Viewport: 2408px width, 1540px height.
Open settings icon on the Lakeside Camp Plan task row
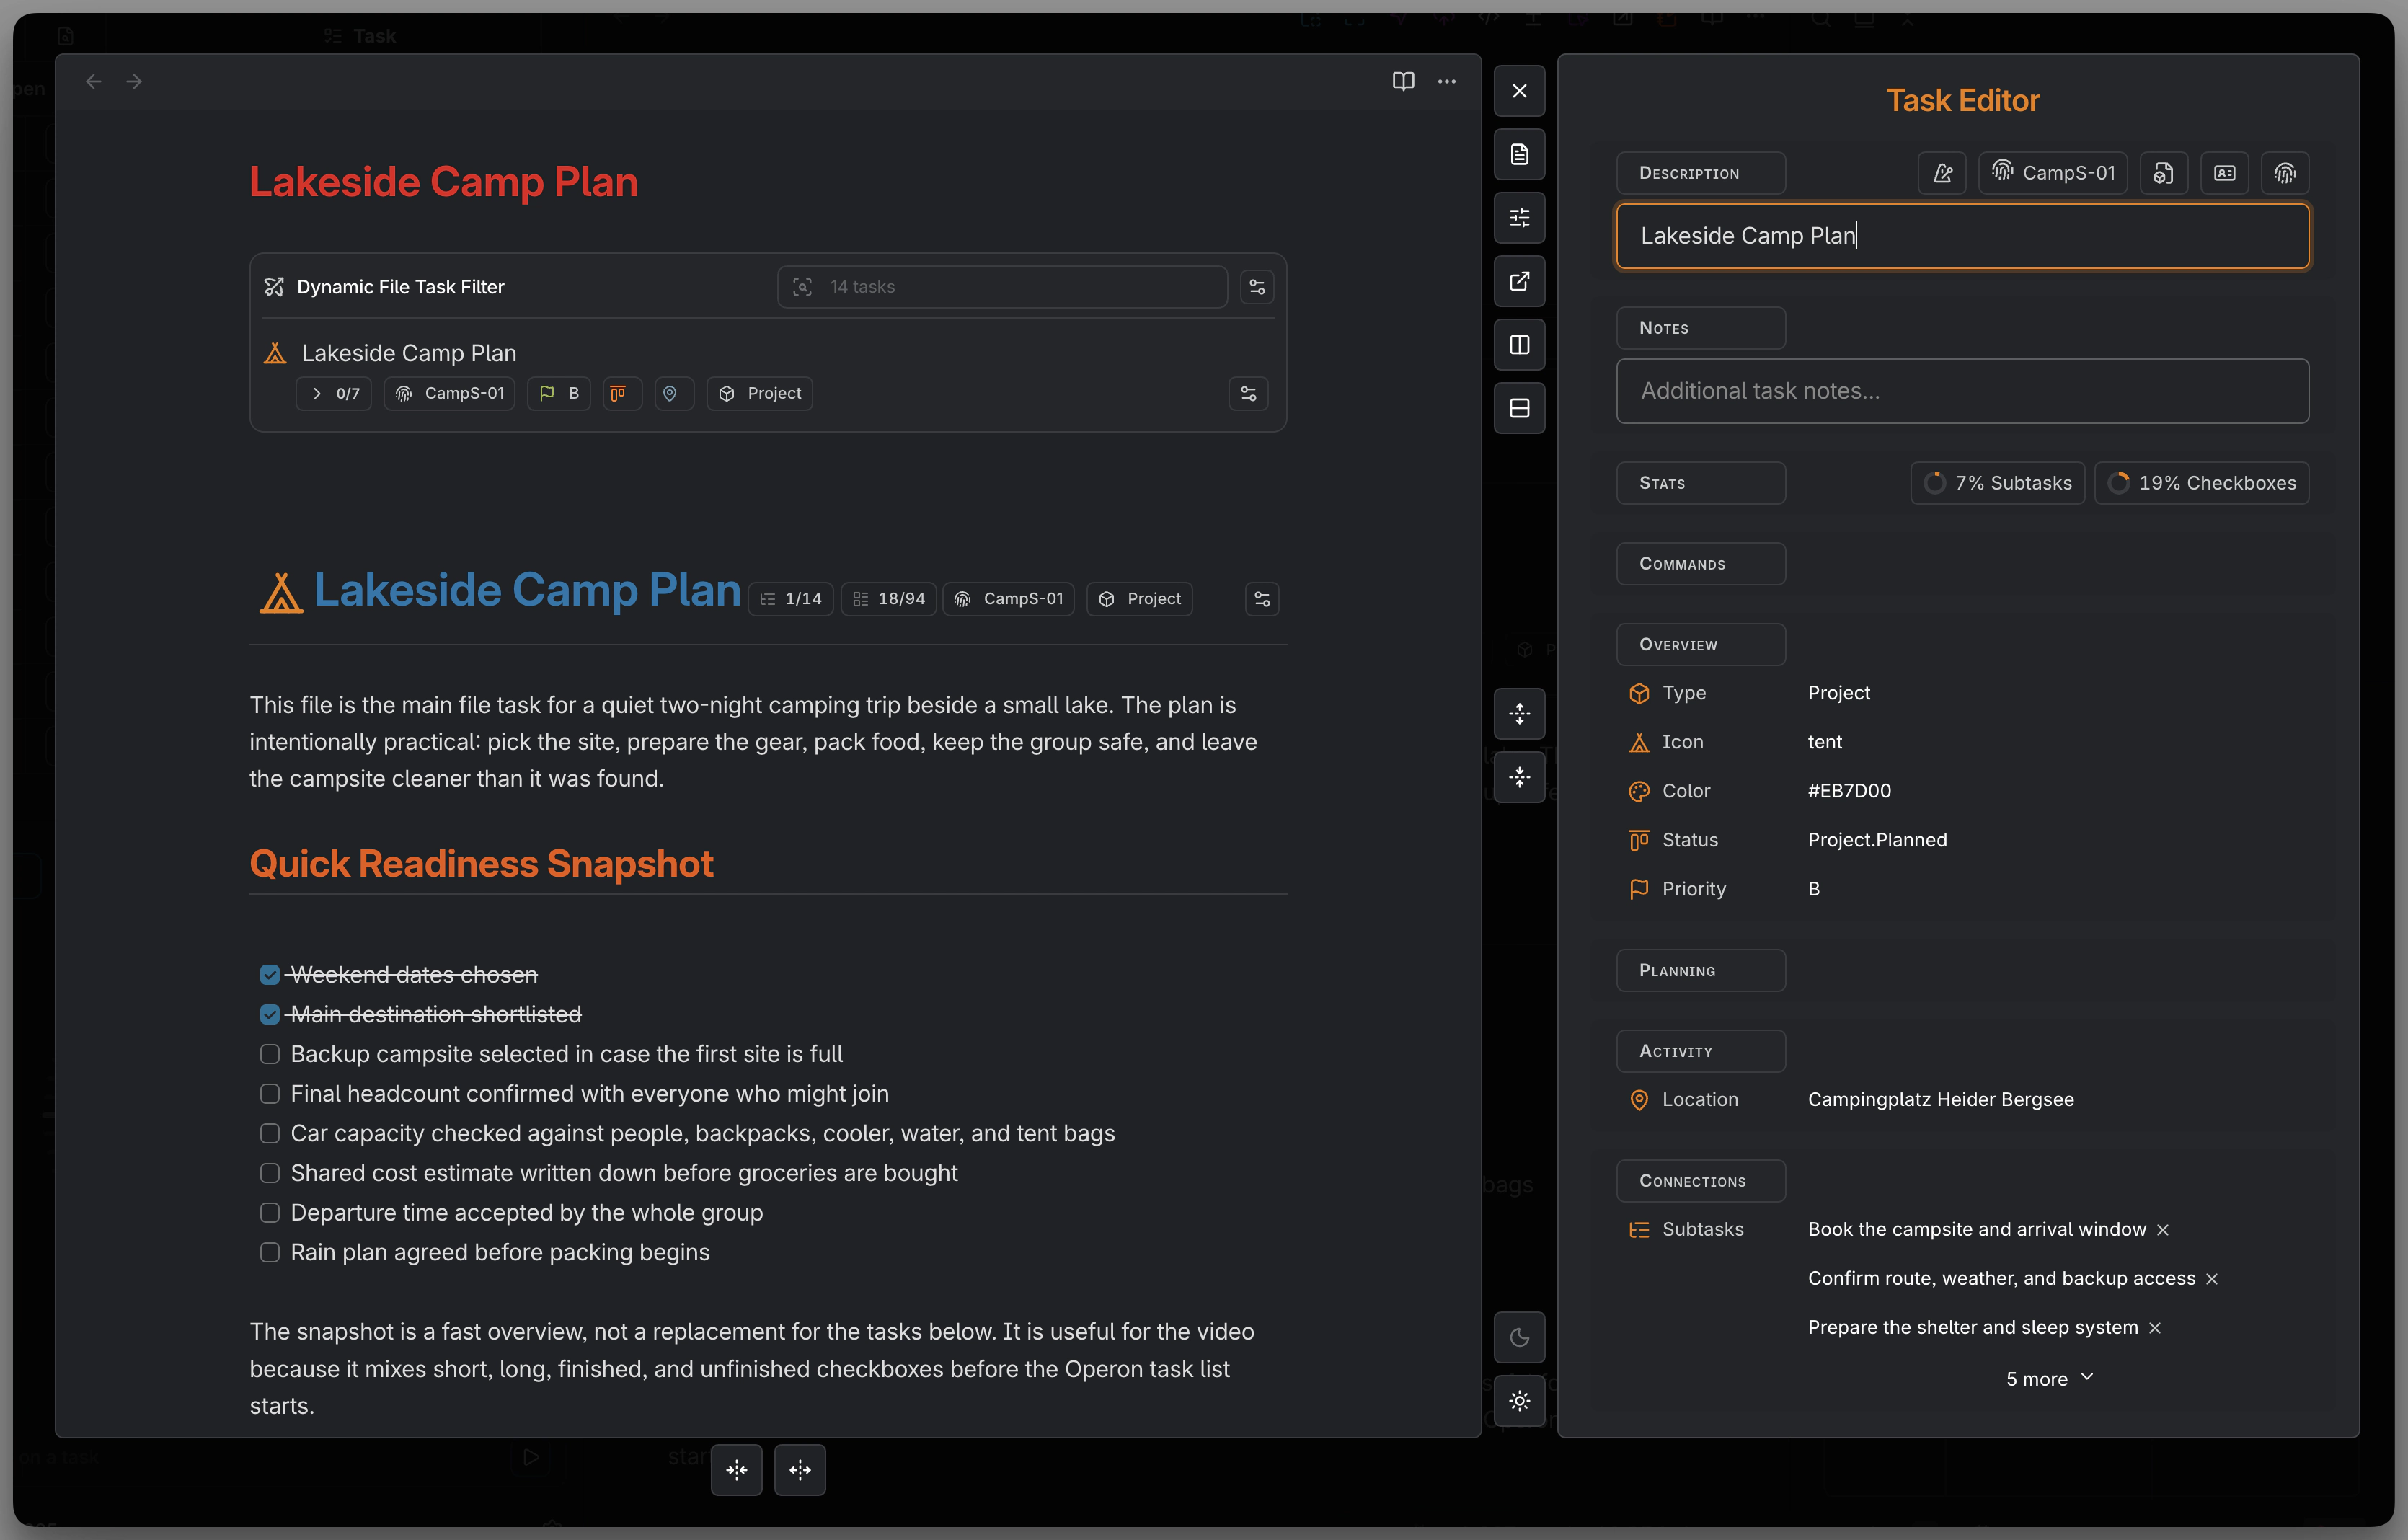(x=1248, y=393)
